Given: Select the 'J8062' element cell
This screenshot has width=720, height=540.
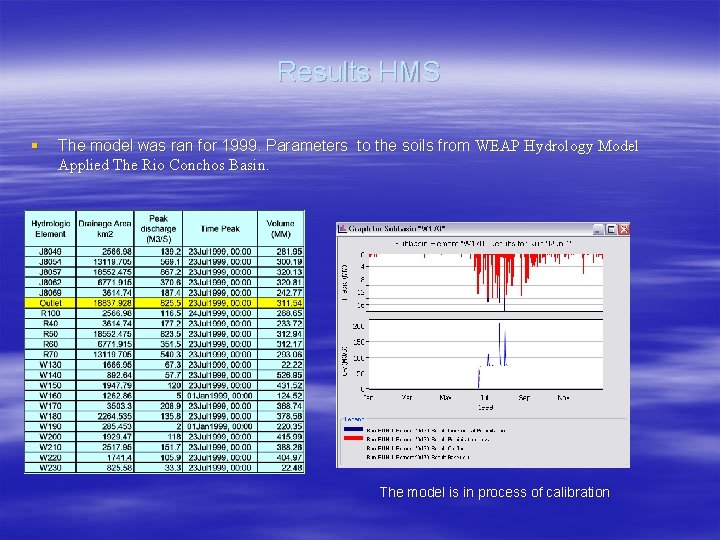Looking at the screenshot, I should point(51,282).
